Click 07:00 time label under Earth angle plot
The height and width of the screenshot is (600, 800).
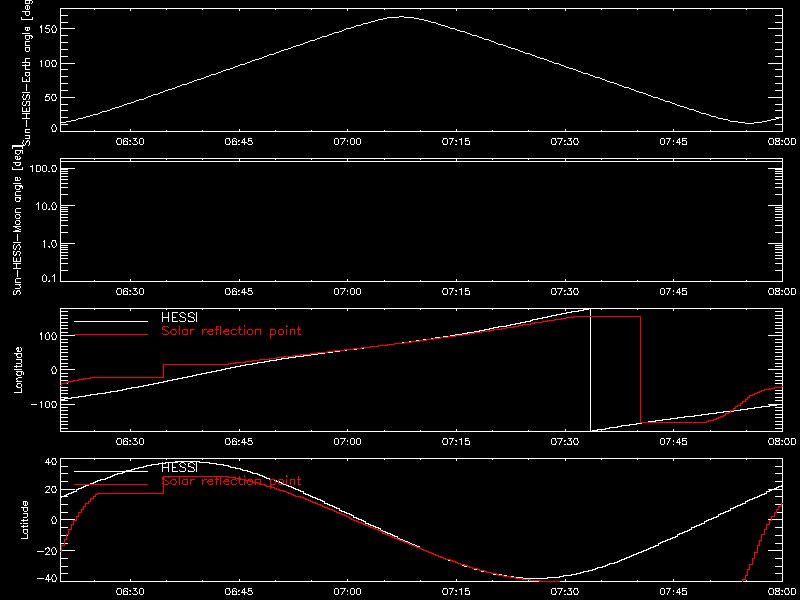(x=347, y=142)
